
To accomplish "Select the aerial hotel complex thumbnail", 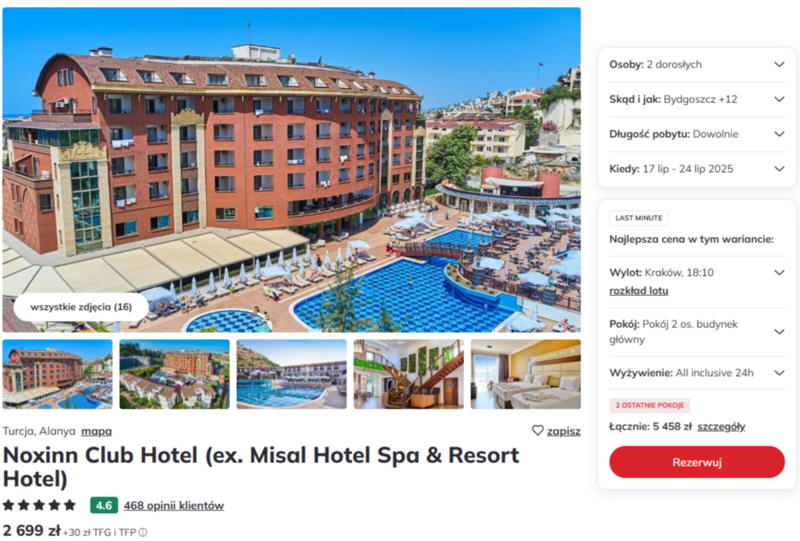I will click(174, 374).
